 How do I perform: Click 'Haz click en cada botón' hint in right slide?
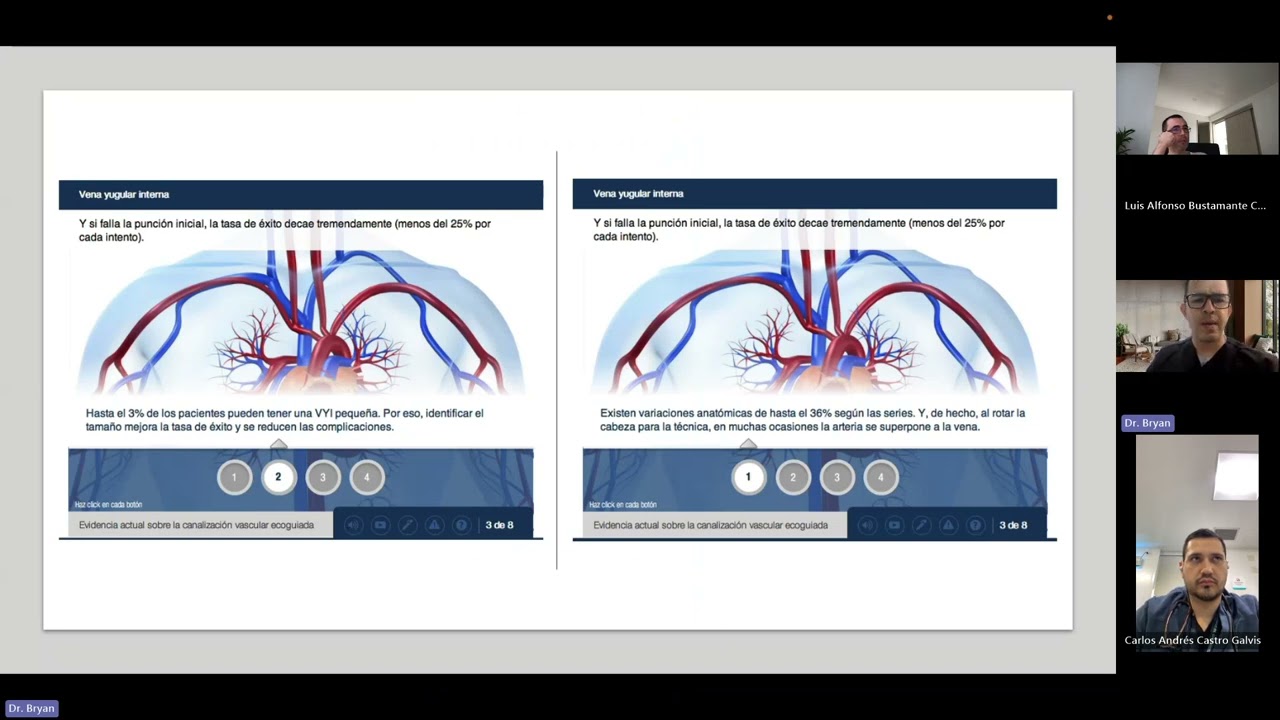pos(623,505)
